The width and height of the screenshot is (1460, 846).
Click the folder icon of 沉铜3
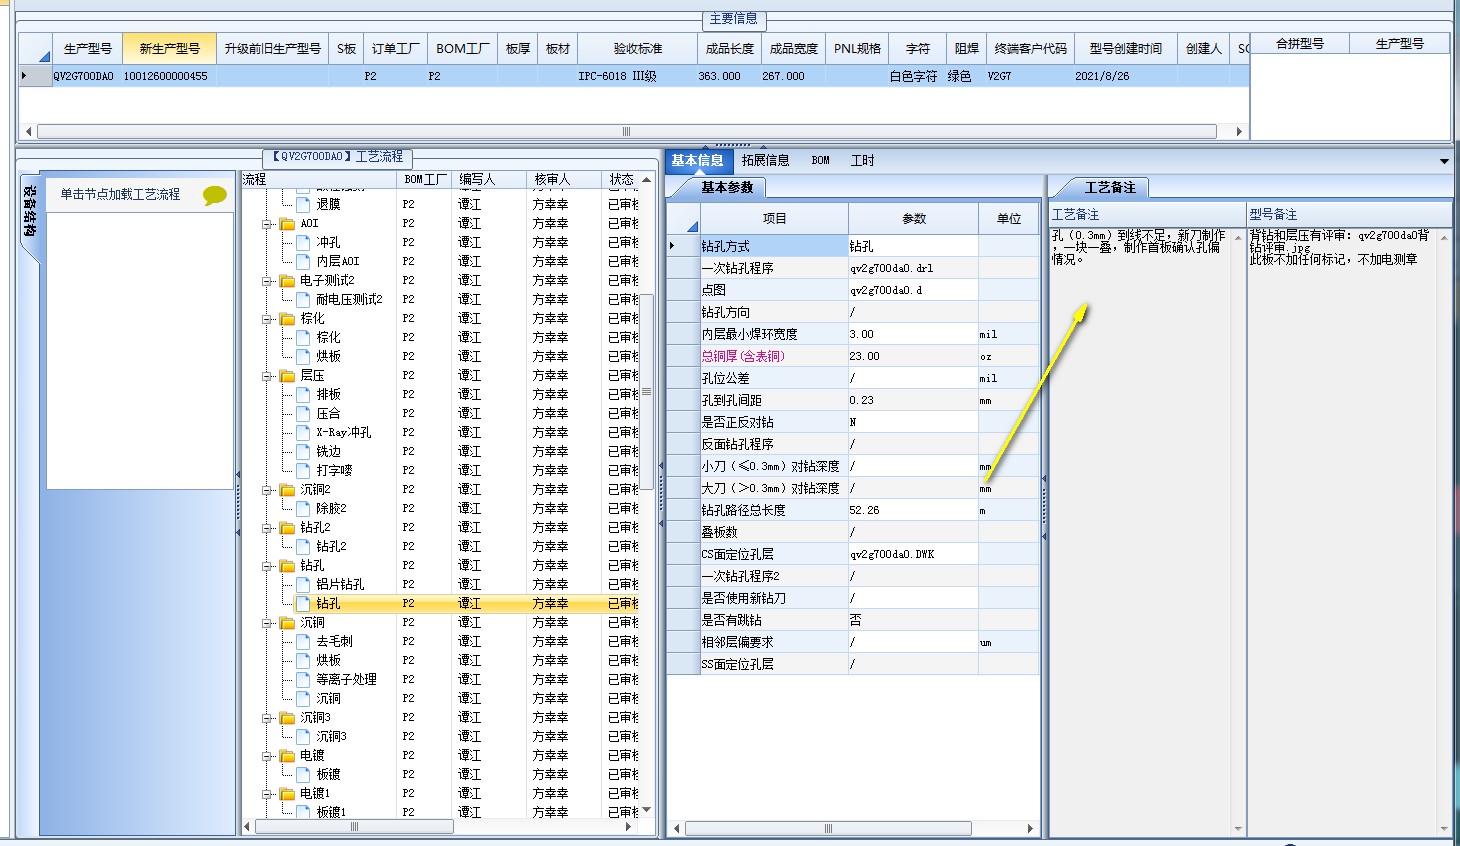click(x=288, y=717)
